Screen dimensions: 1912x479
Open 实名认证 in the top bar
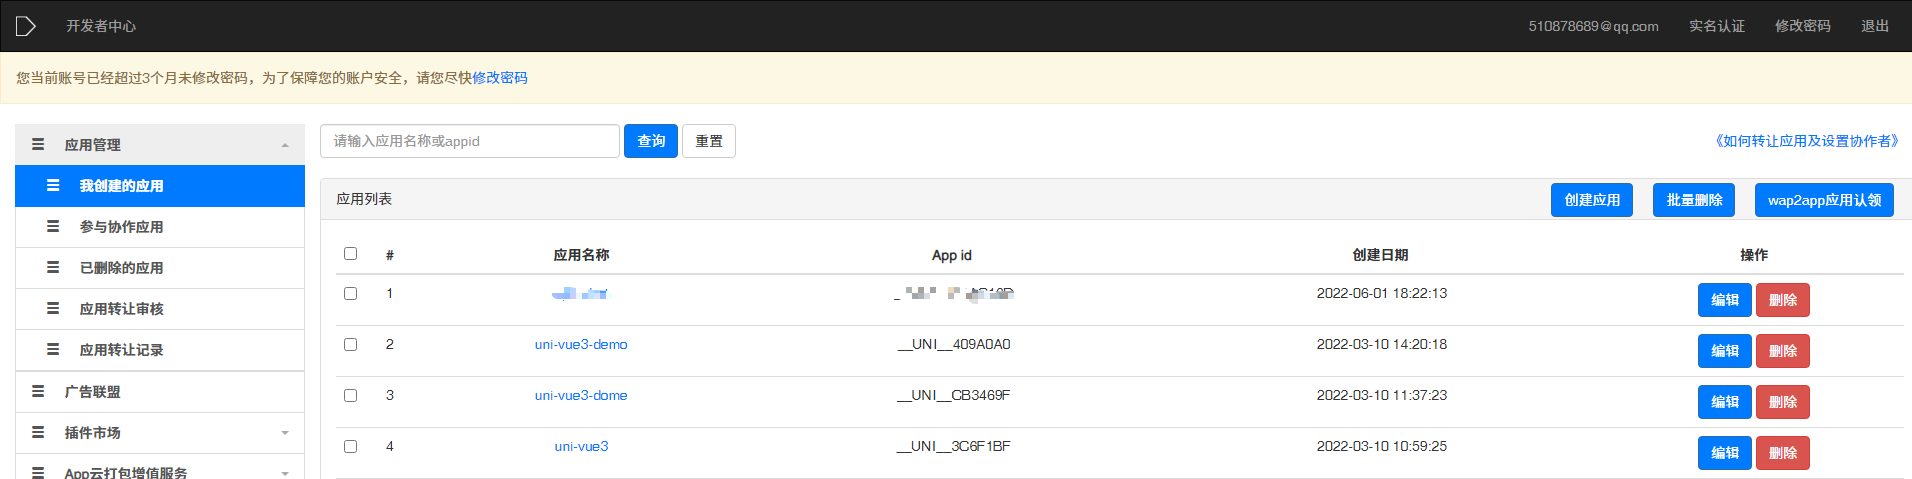1716,26
